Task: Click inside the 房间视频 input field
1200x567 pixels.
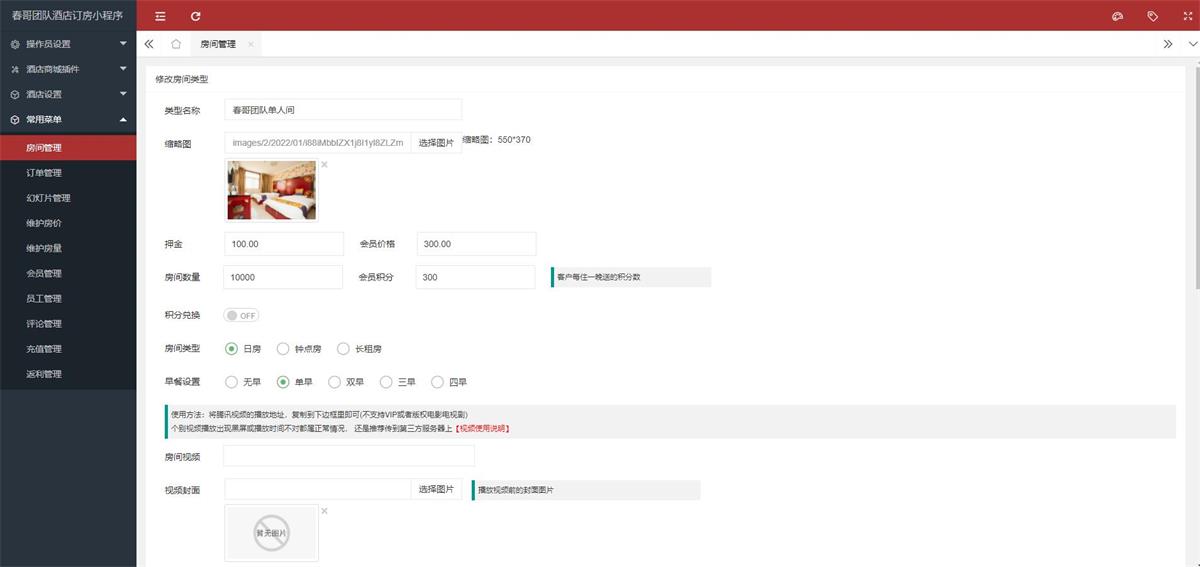Action: (334, 456)
